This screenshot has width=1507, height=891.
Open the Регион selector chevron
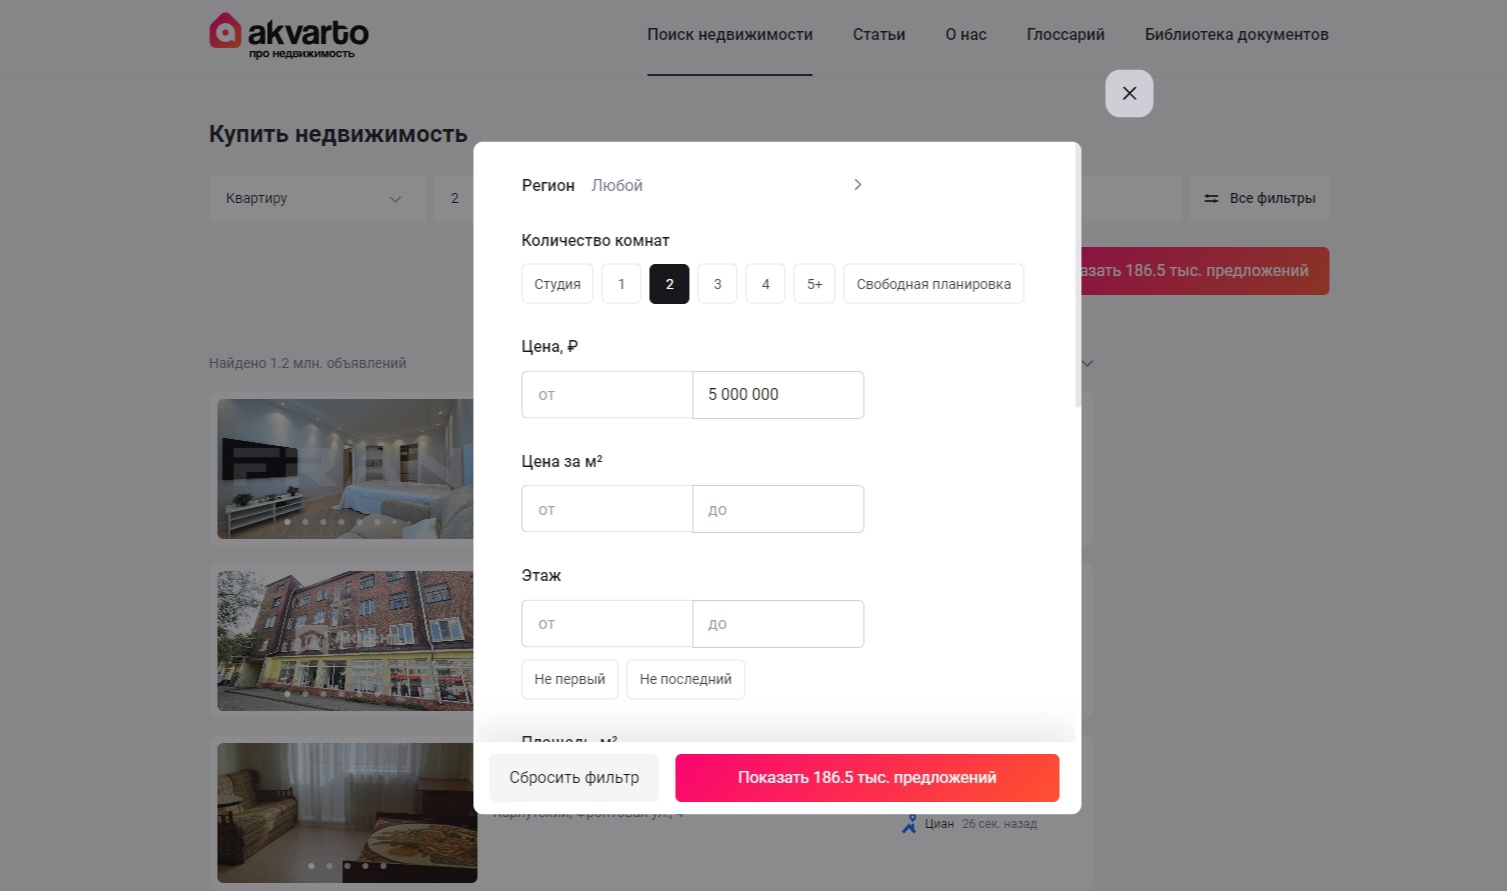857,185
